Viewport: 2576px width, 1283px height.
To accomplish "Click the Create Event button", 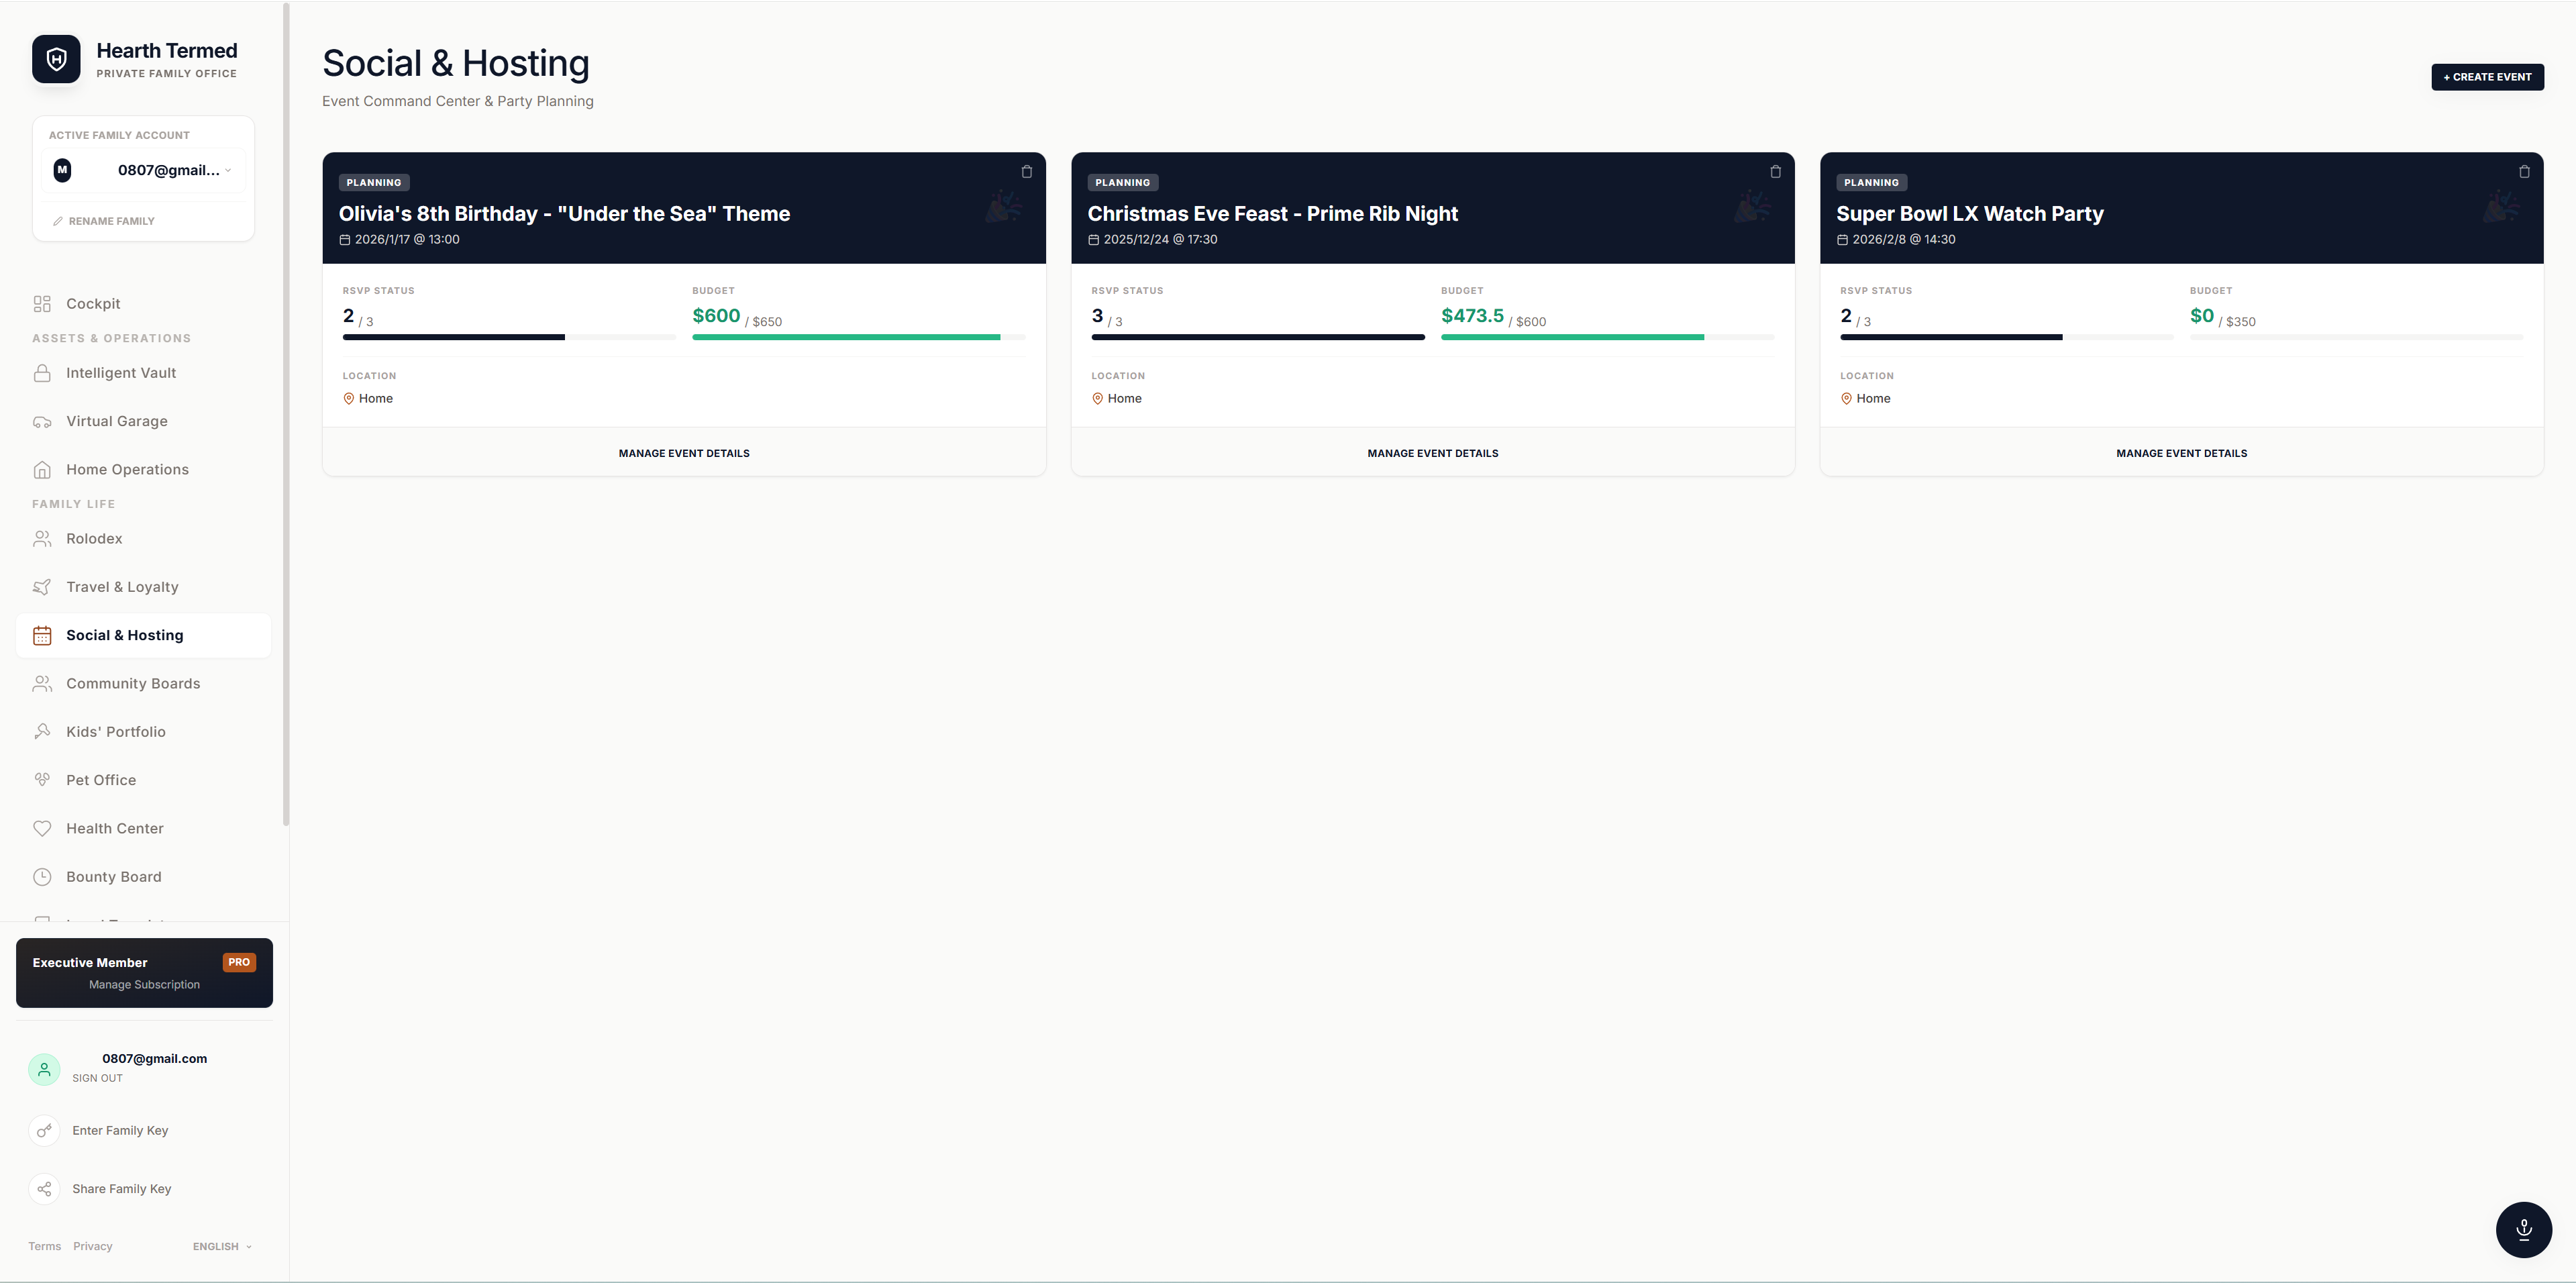I will pyautogui.click(x=2486, y=77).
